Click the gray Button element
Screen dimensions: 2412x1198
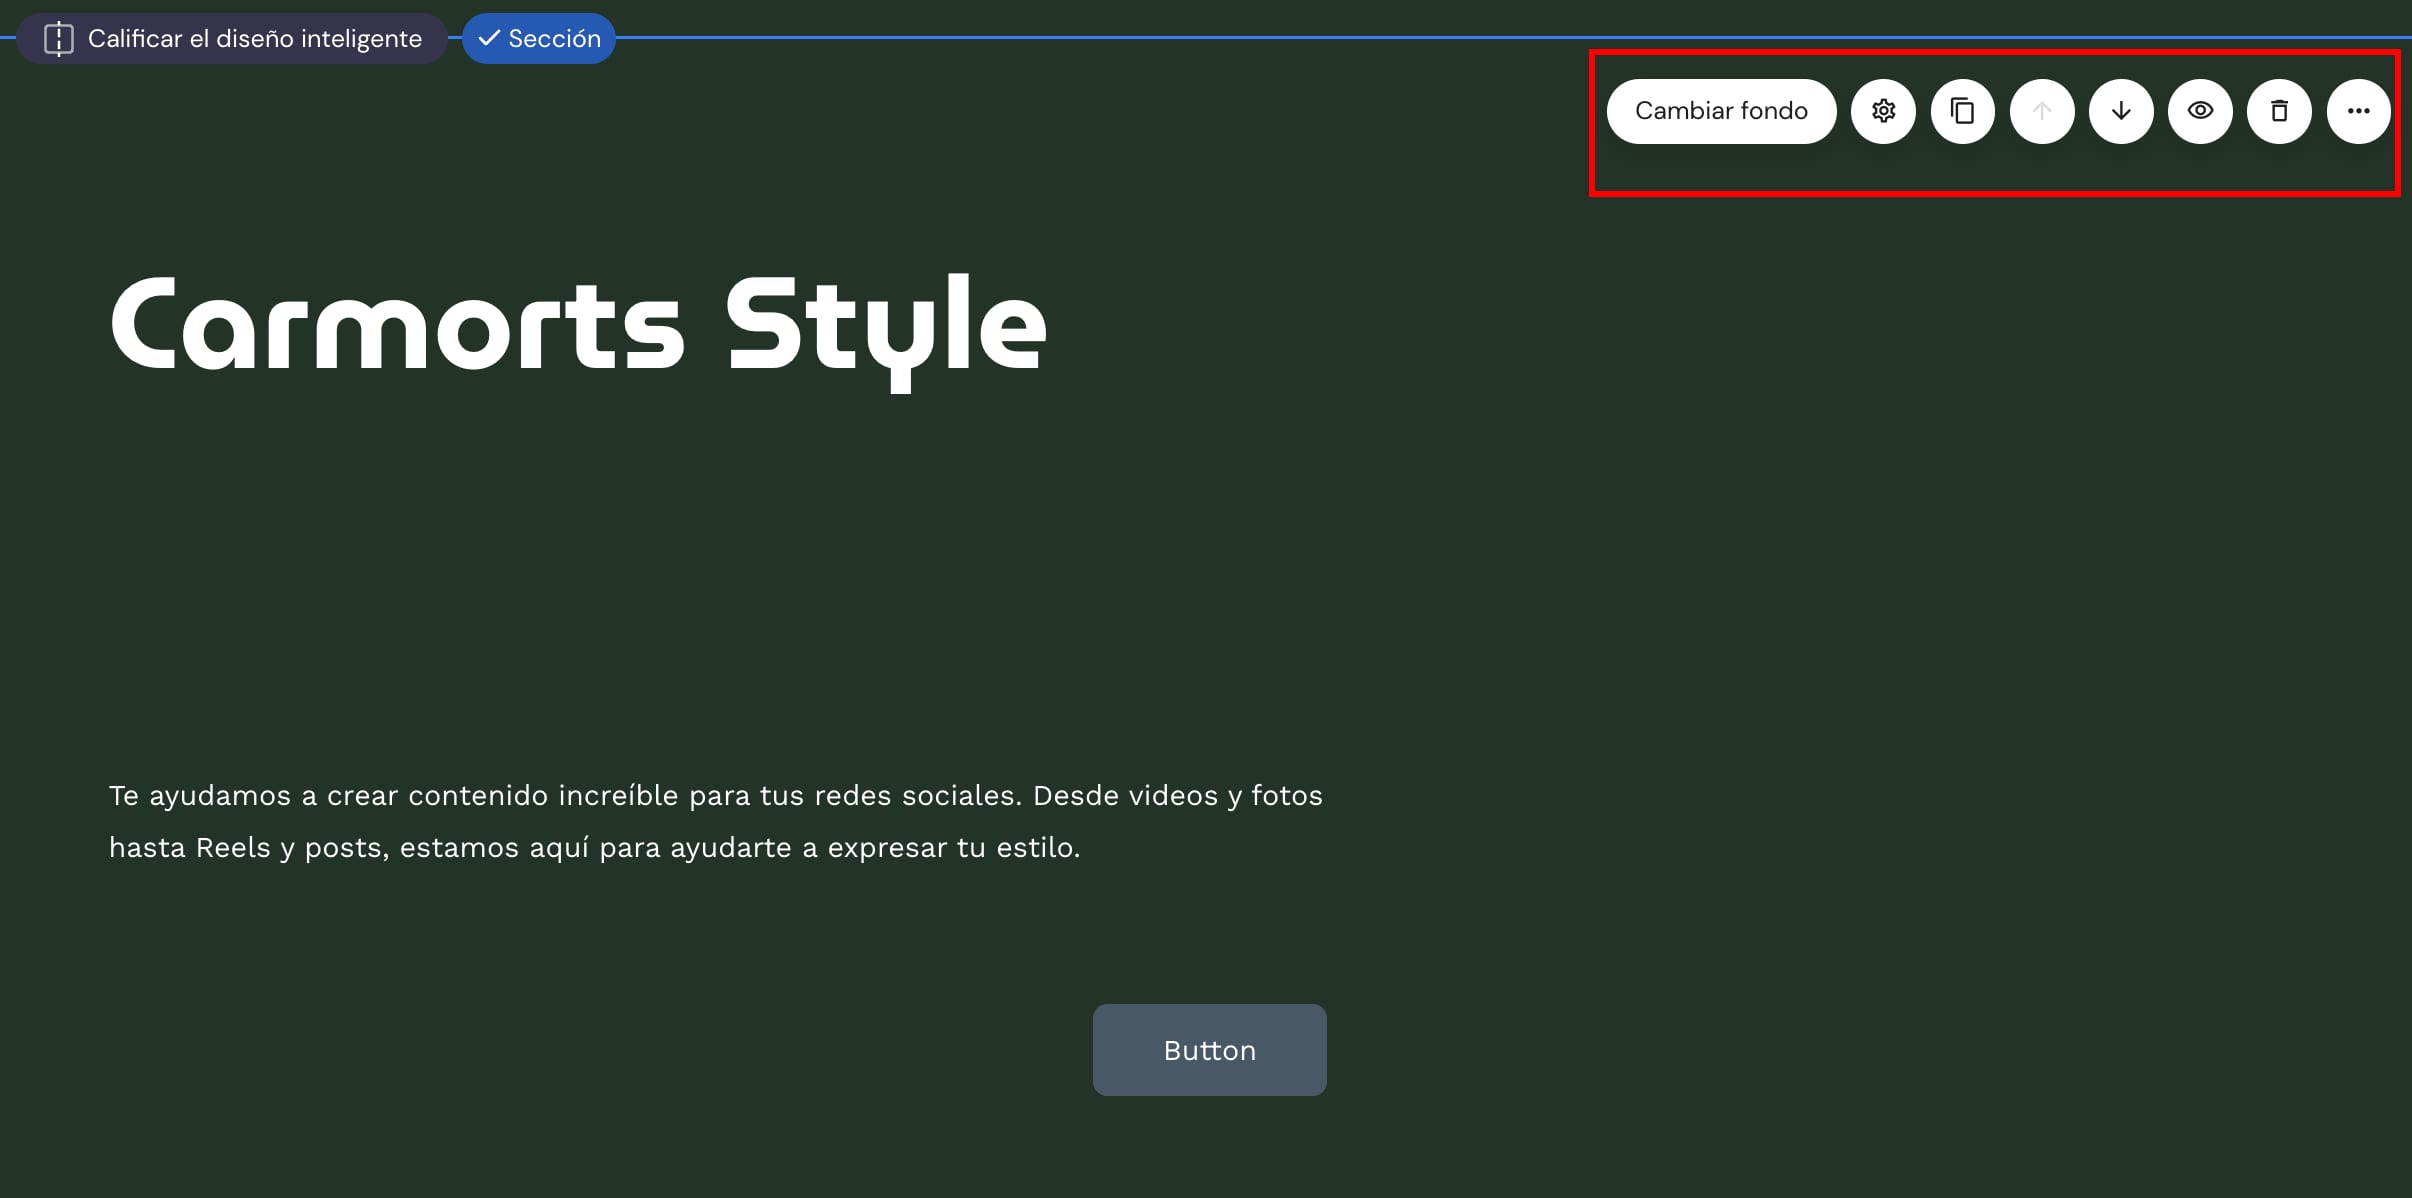tap(1209, 1050)
